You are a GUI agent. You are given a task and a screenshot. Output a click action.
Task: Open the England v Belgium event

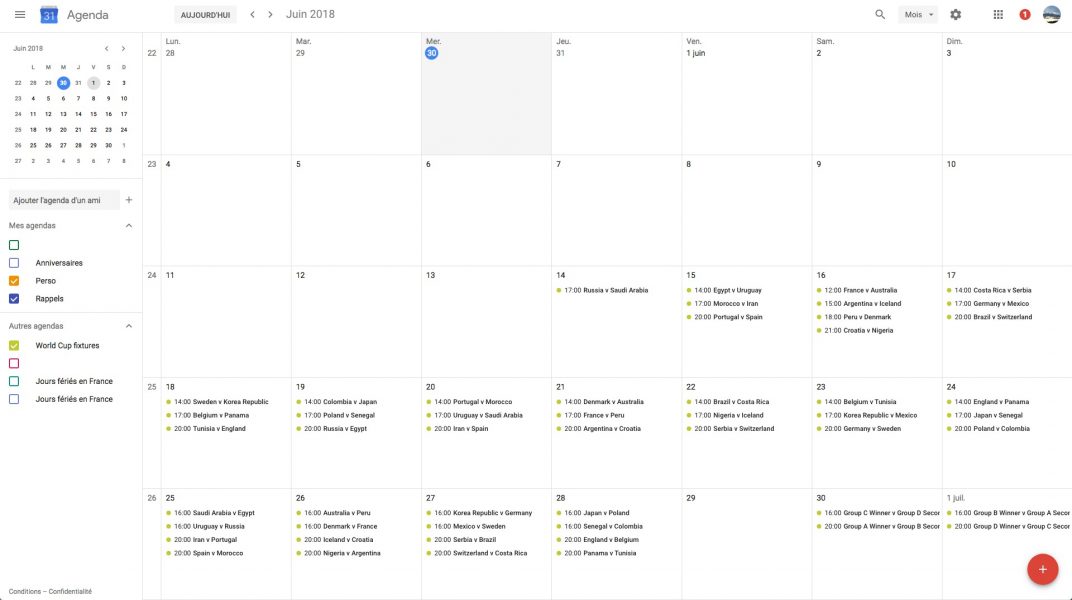(597, 540)
